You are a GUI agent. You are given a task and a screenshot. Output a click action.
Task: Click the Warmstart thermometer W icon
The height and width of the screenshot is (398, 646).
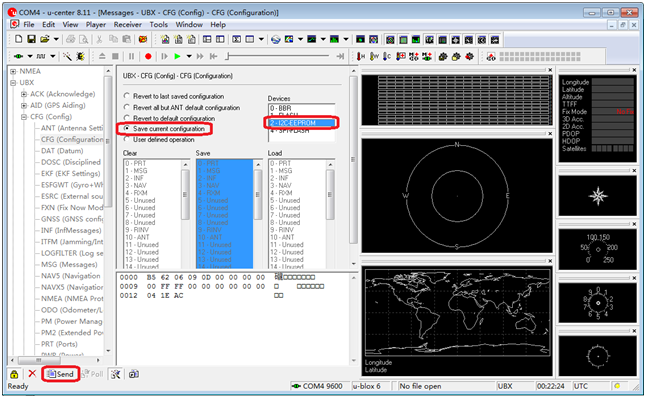pos(374,56)
